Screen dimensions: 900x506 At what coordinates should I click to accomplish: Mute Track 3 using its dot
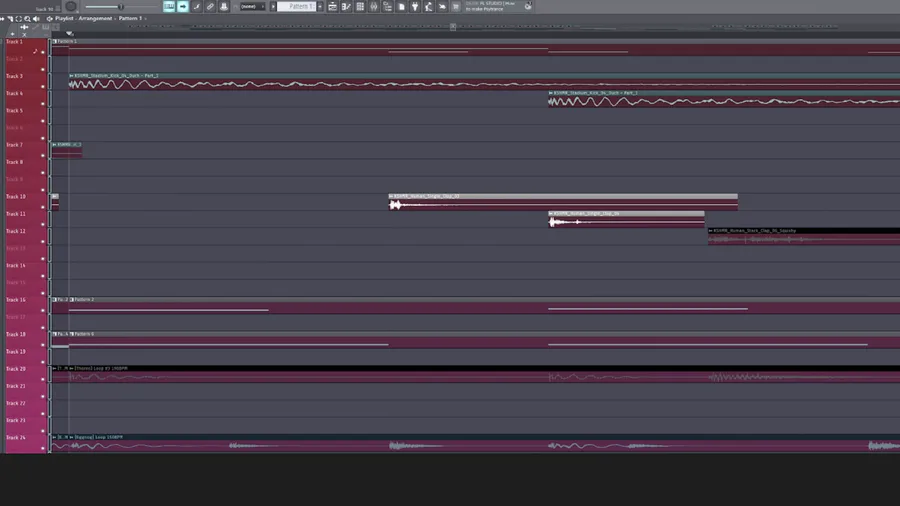(42, 87)
